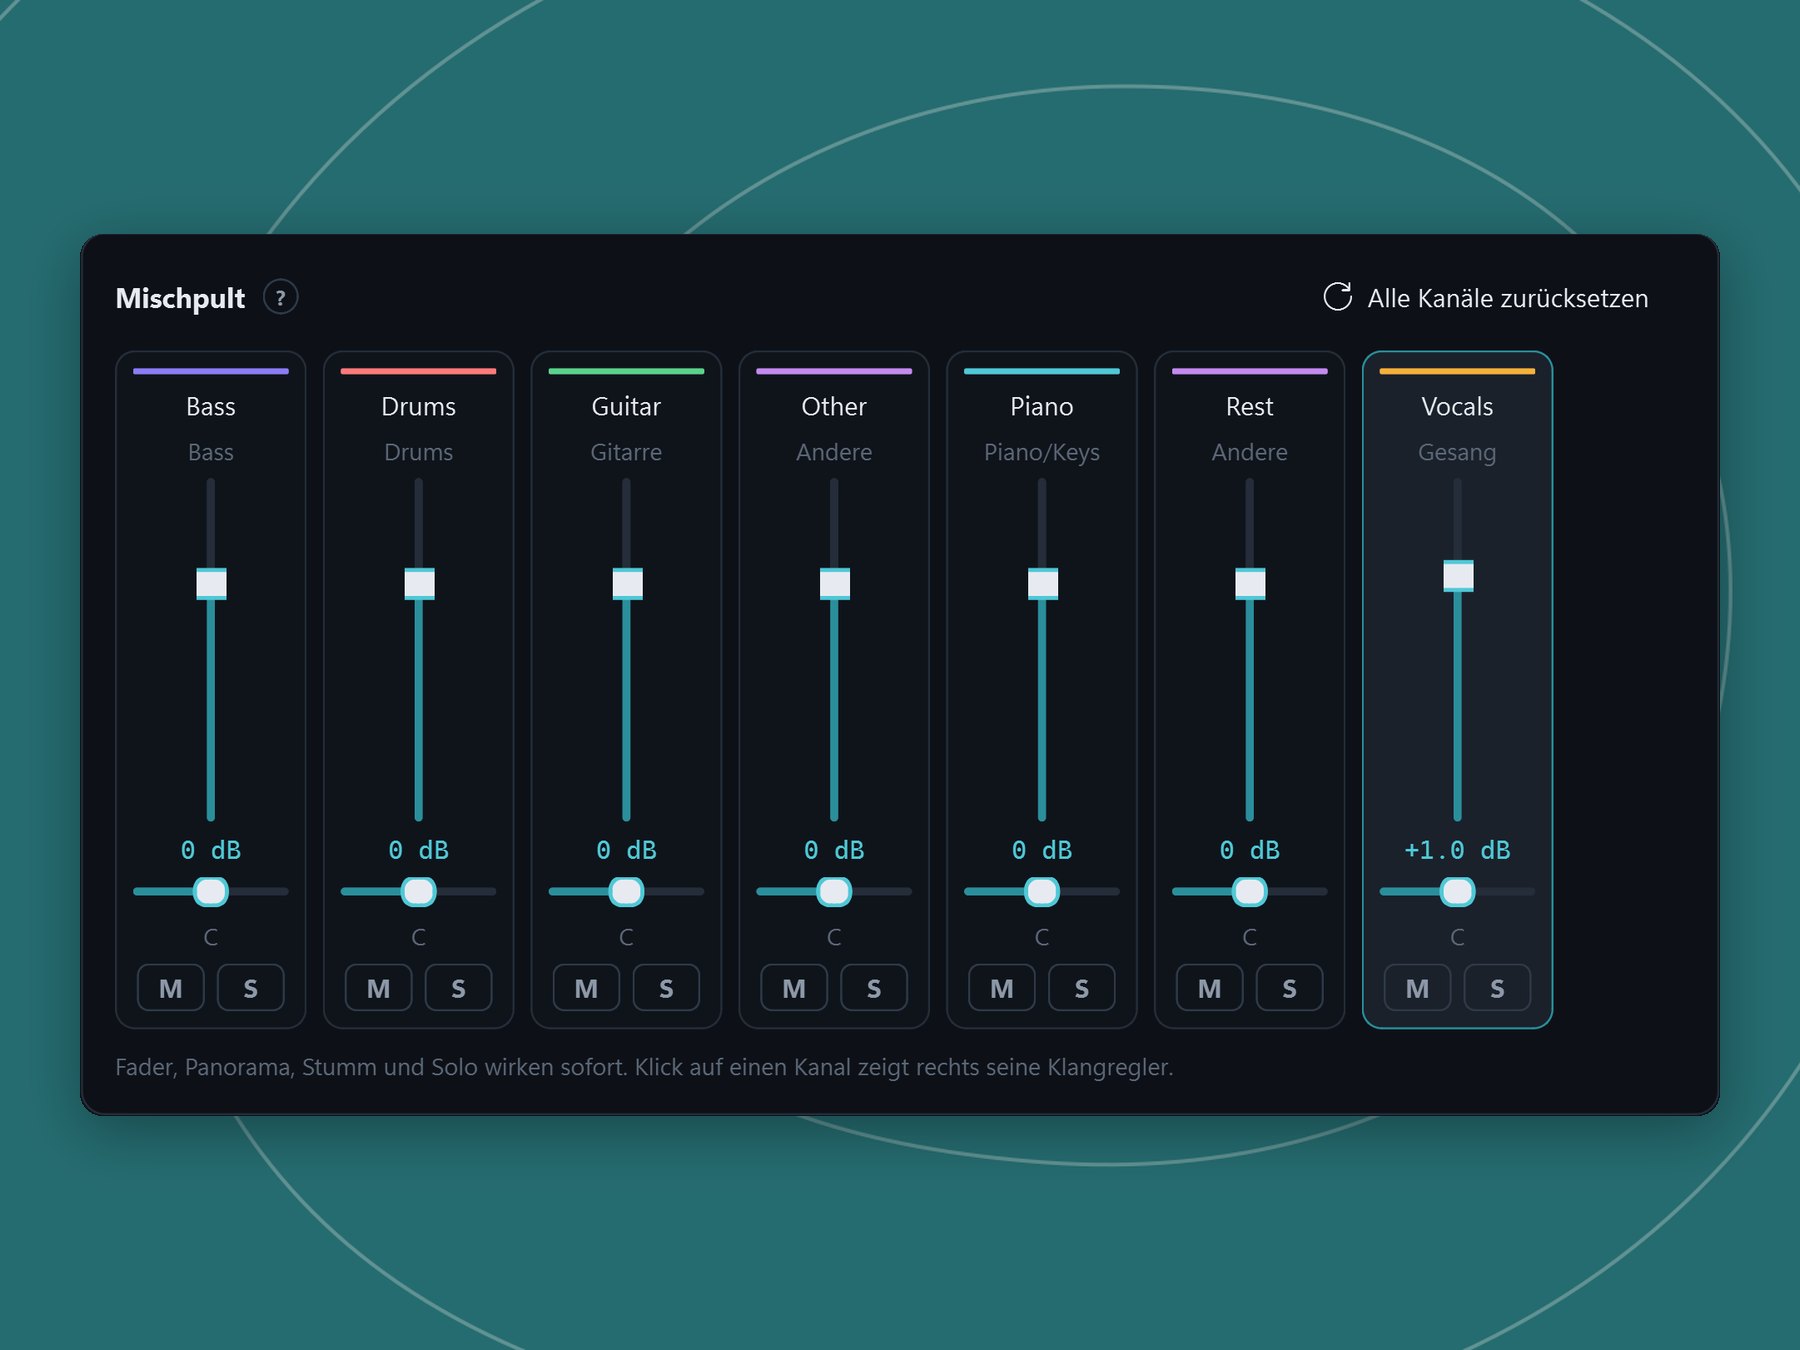The width and height of the screenshot is (1800, 1350).
Task: Select the Piano channel strip title
Action: [x=1041, y=407]
